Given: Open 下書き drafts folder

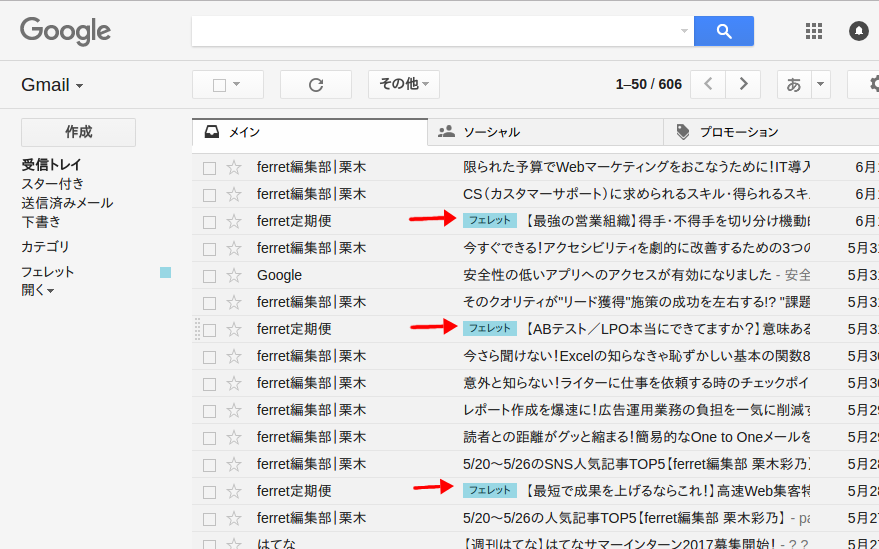Looking at the screenshot, I should [41, 222].
